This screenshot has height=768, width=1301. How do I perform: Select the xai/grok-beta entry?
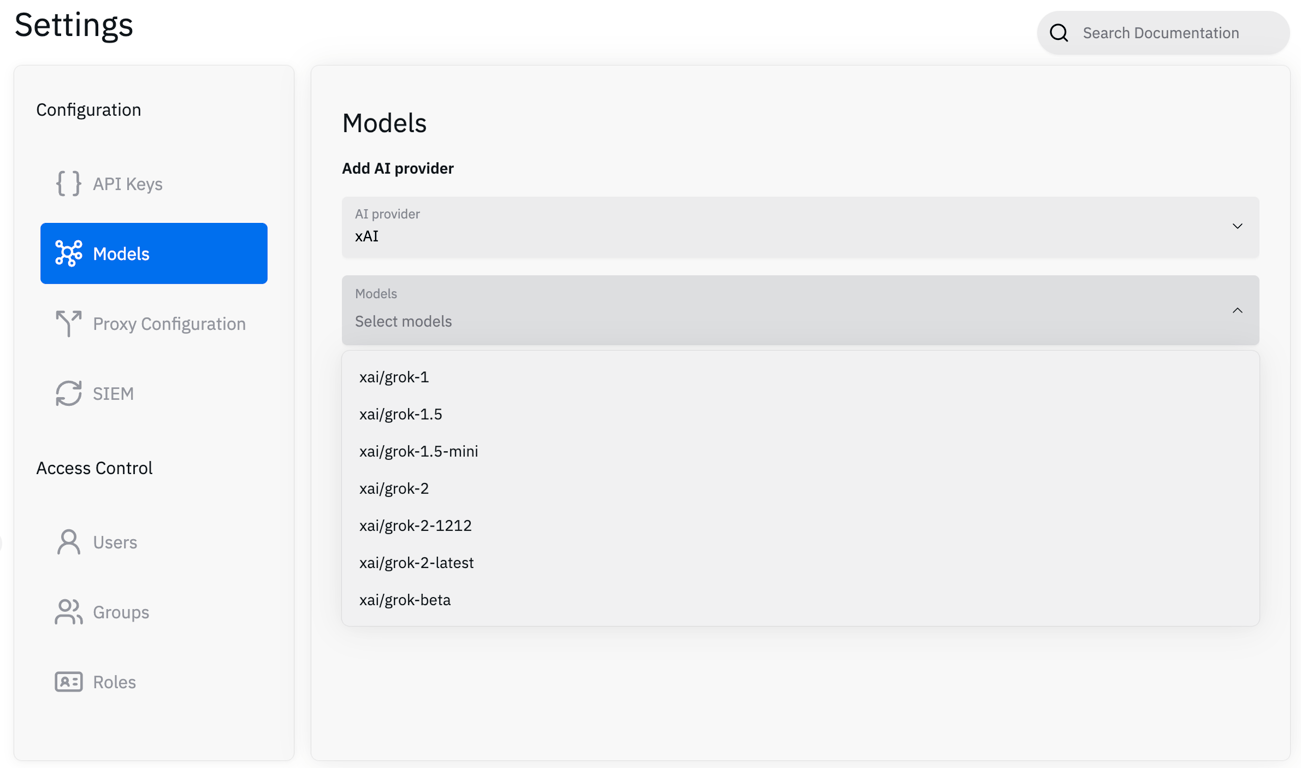click(x=405, y=600)
